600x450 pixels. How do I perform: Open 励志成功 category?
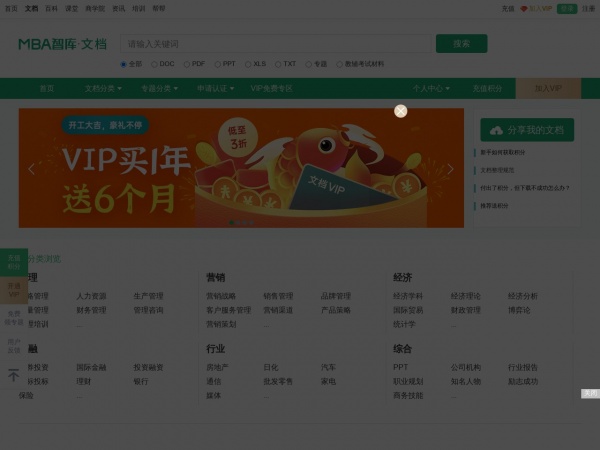coord(523,382)
